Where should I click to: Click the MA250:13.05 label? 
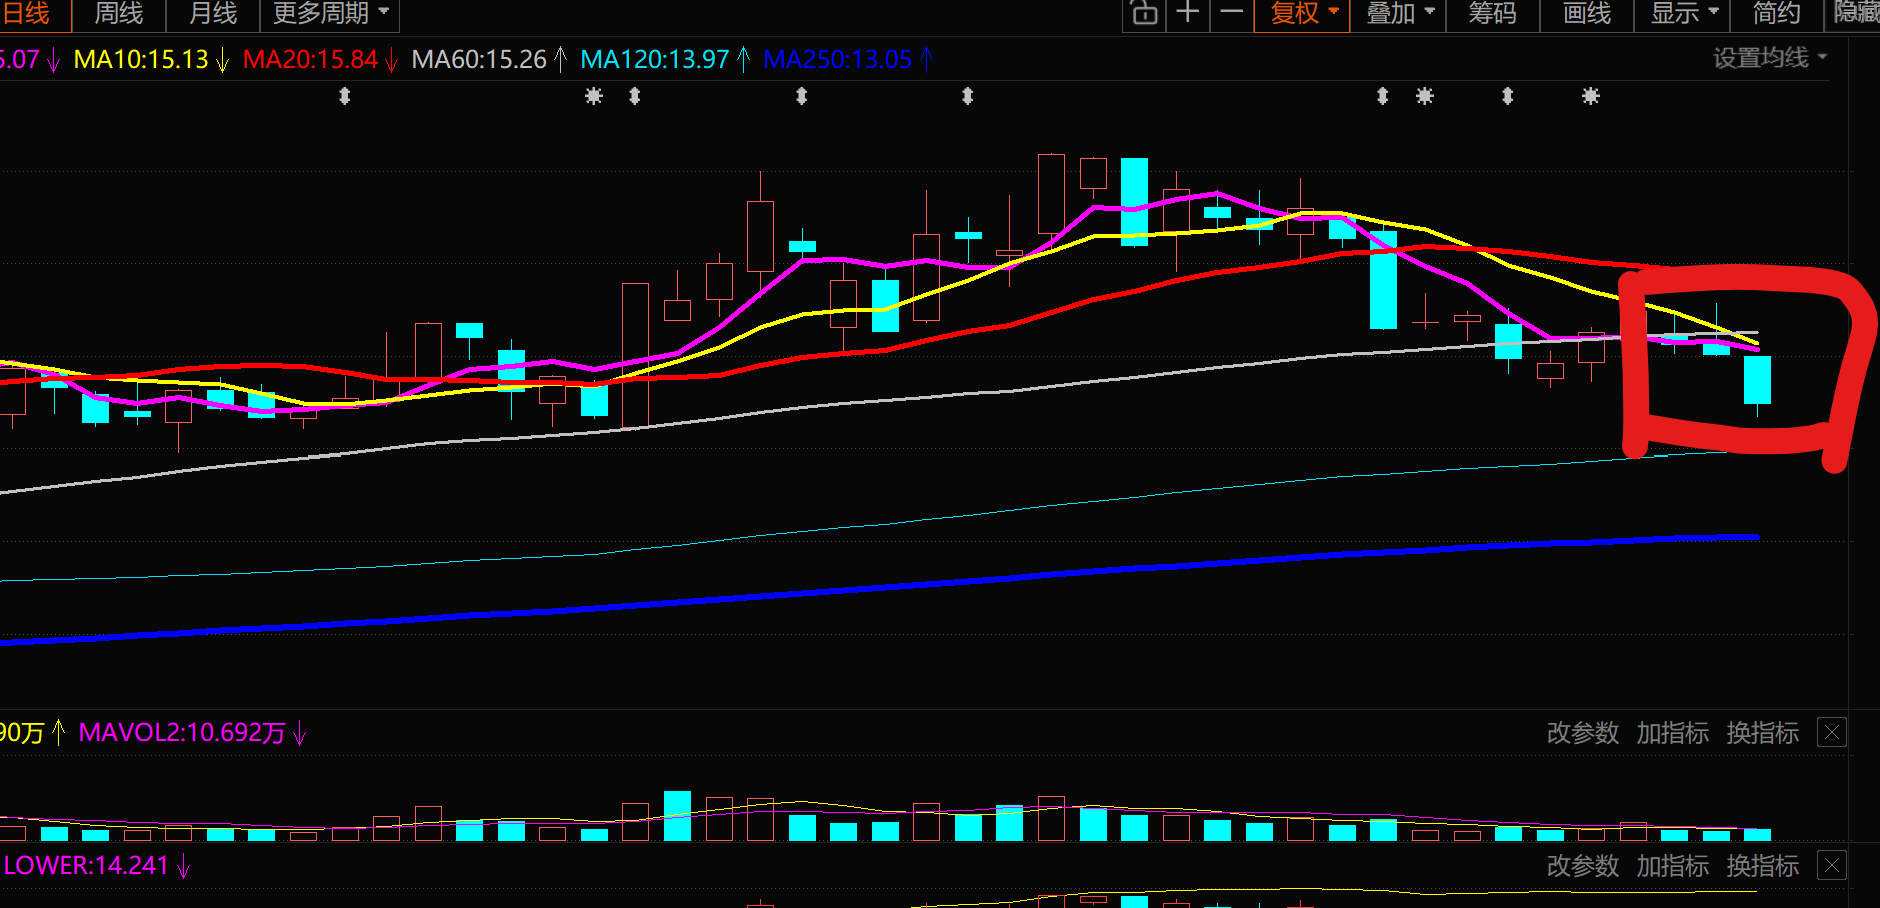coord(838,60)
